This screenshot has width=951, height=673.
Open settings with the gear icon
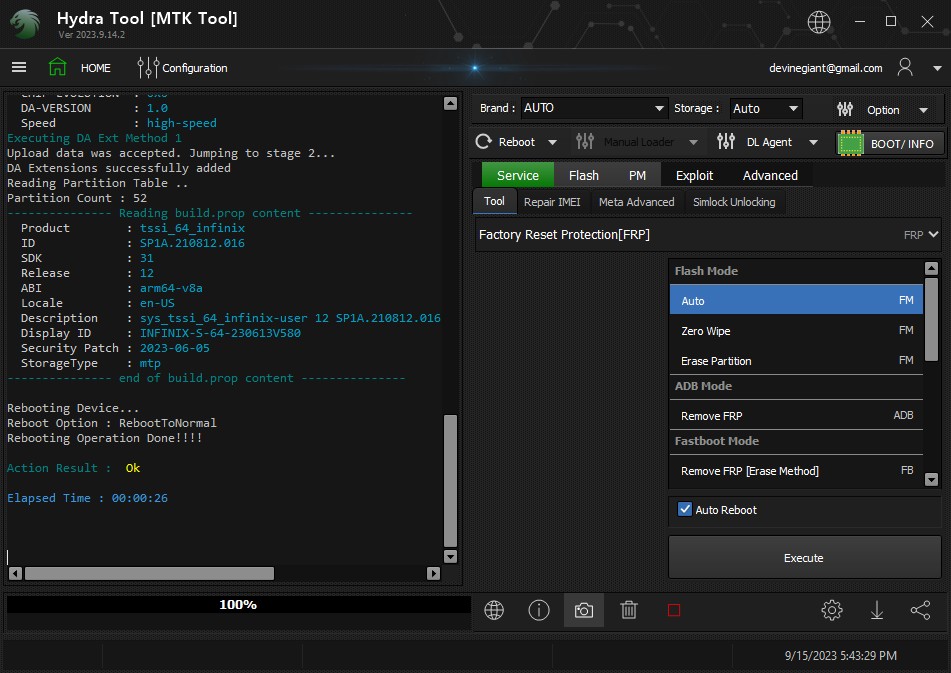pos(832,610)
